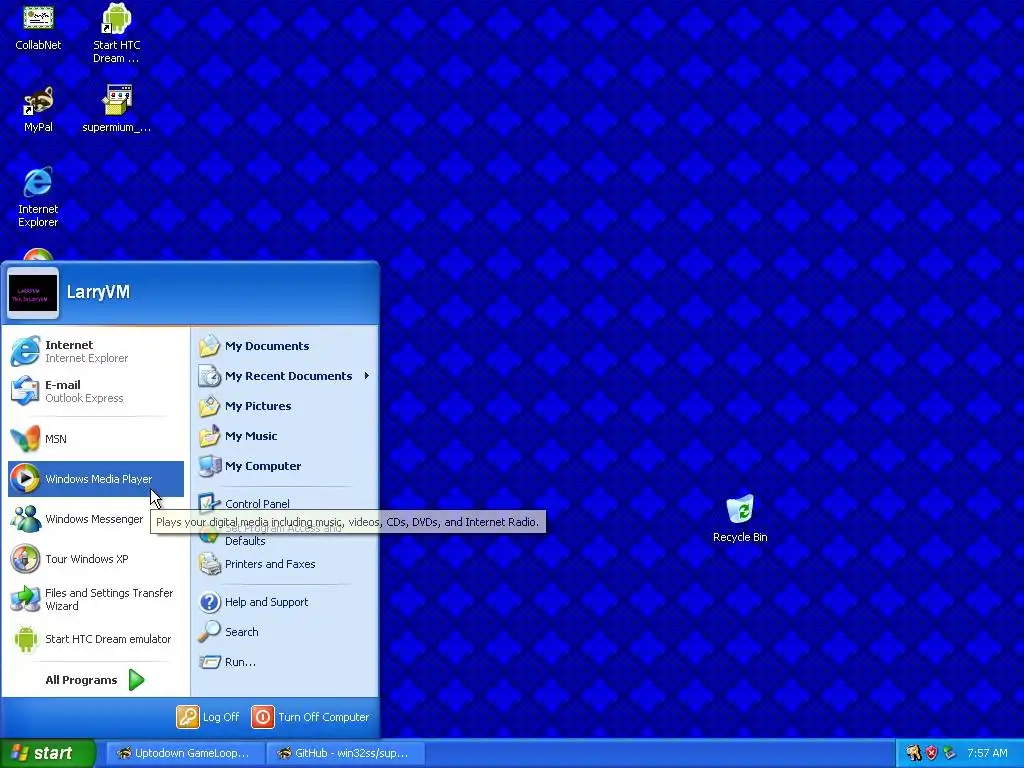Open My Pictures folder
This screenshot has width=1024, height=768.
click(285, 406)
